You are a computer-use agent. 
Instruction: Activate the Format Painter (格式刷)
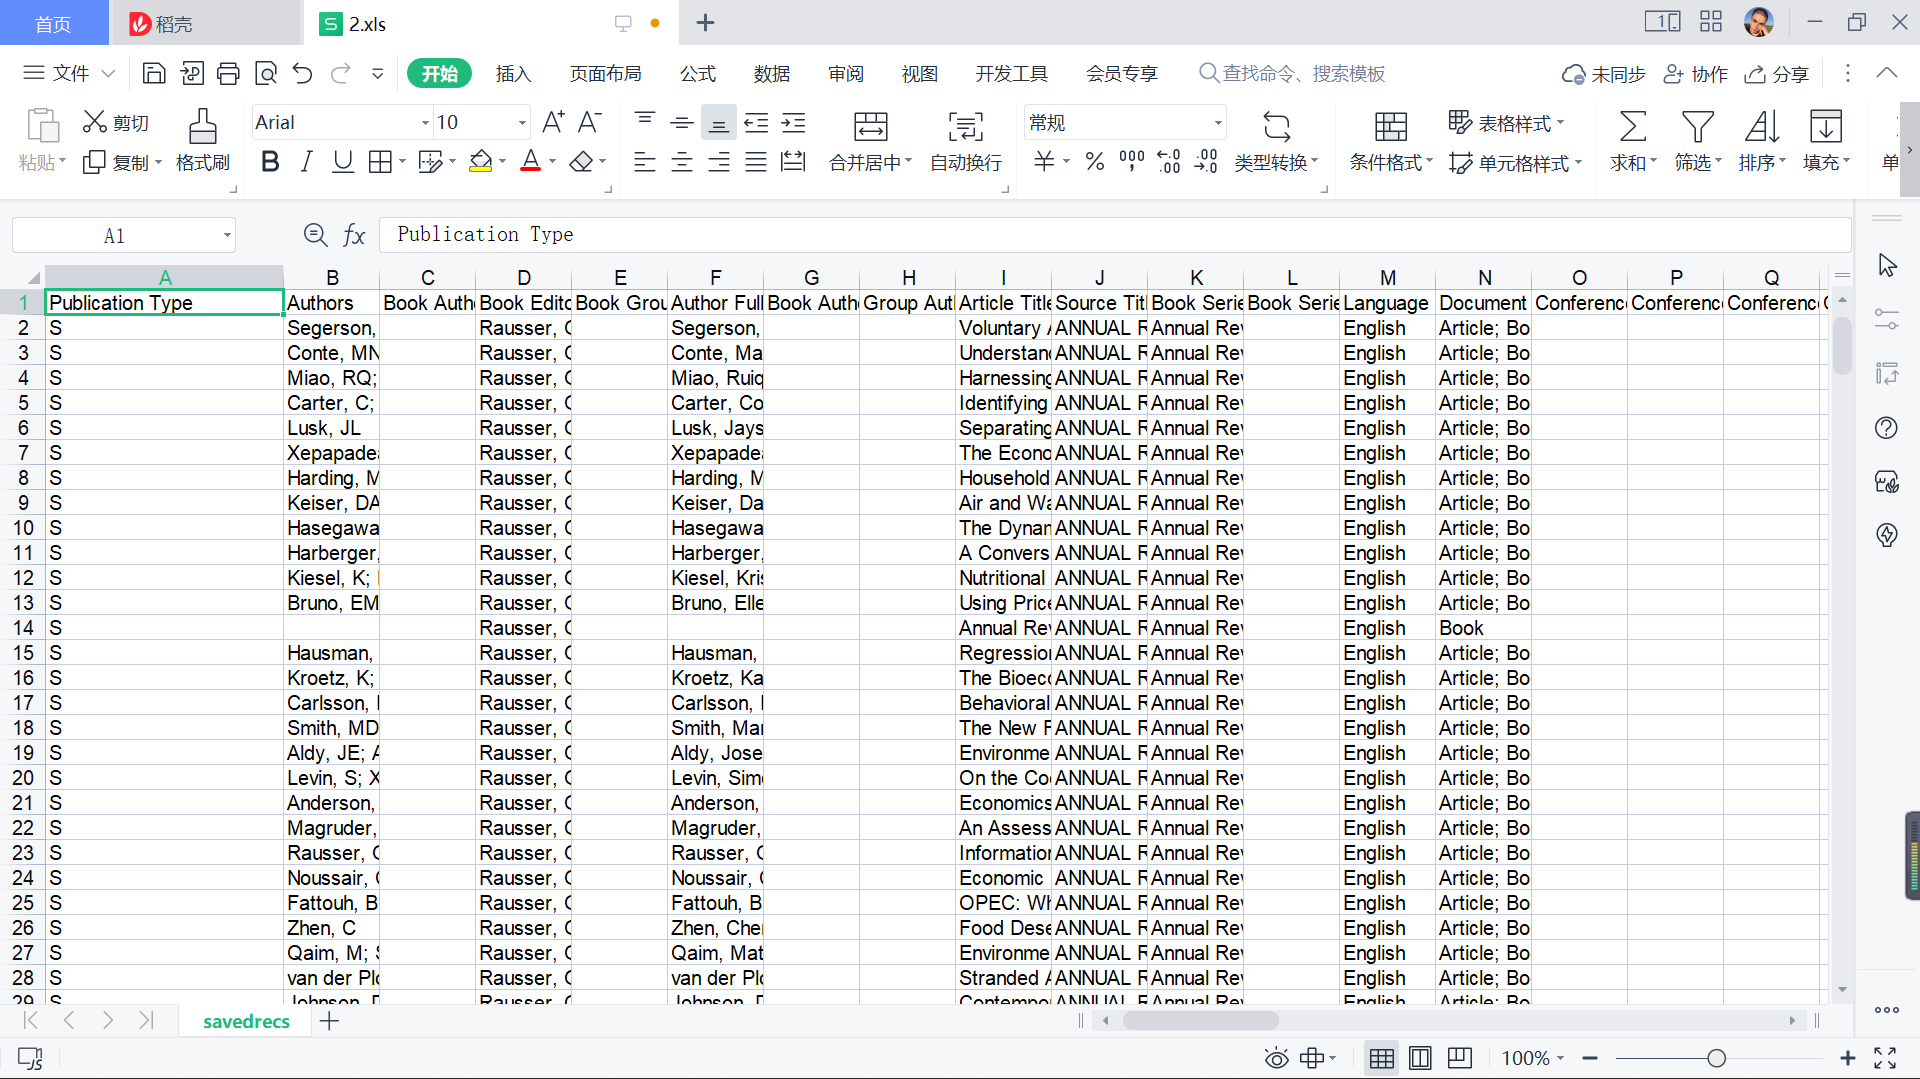(203, 140)
